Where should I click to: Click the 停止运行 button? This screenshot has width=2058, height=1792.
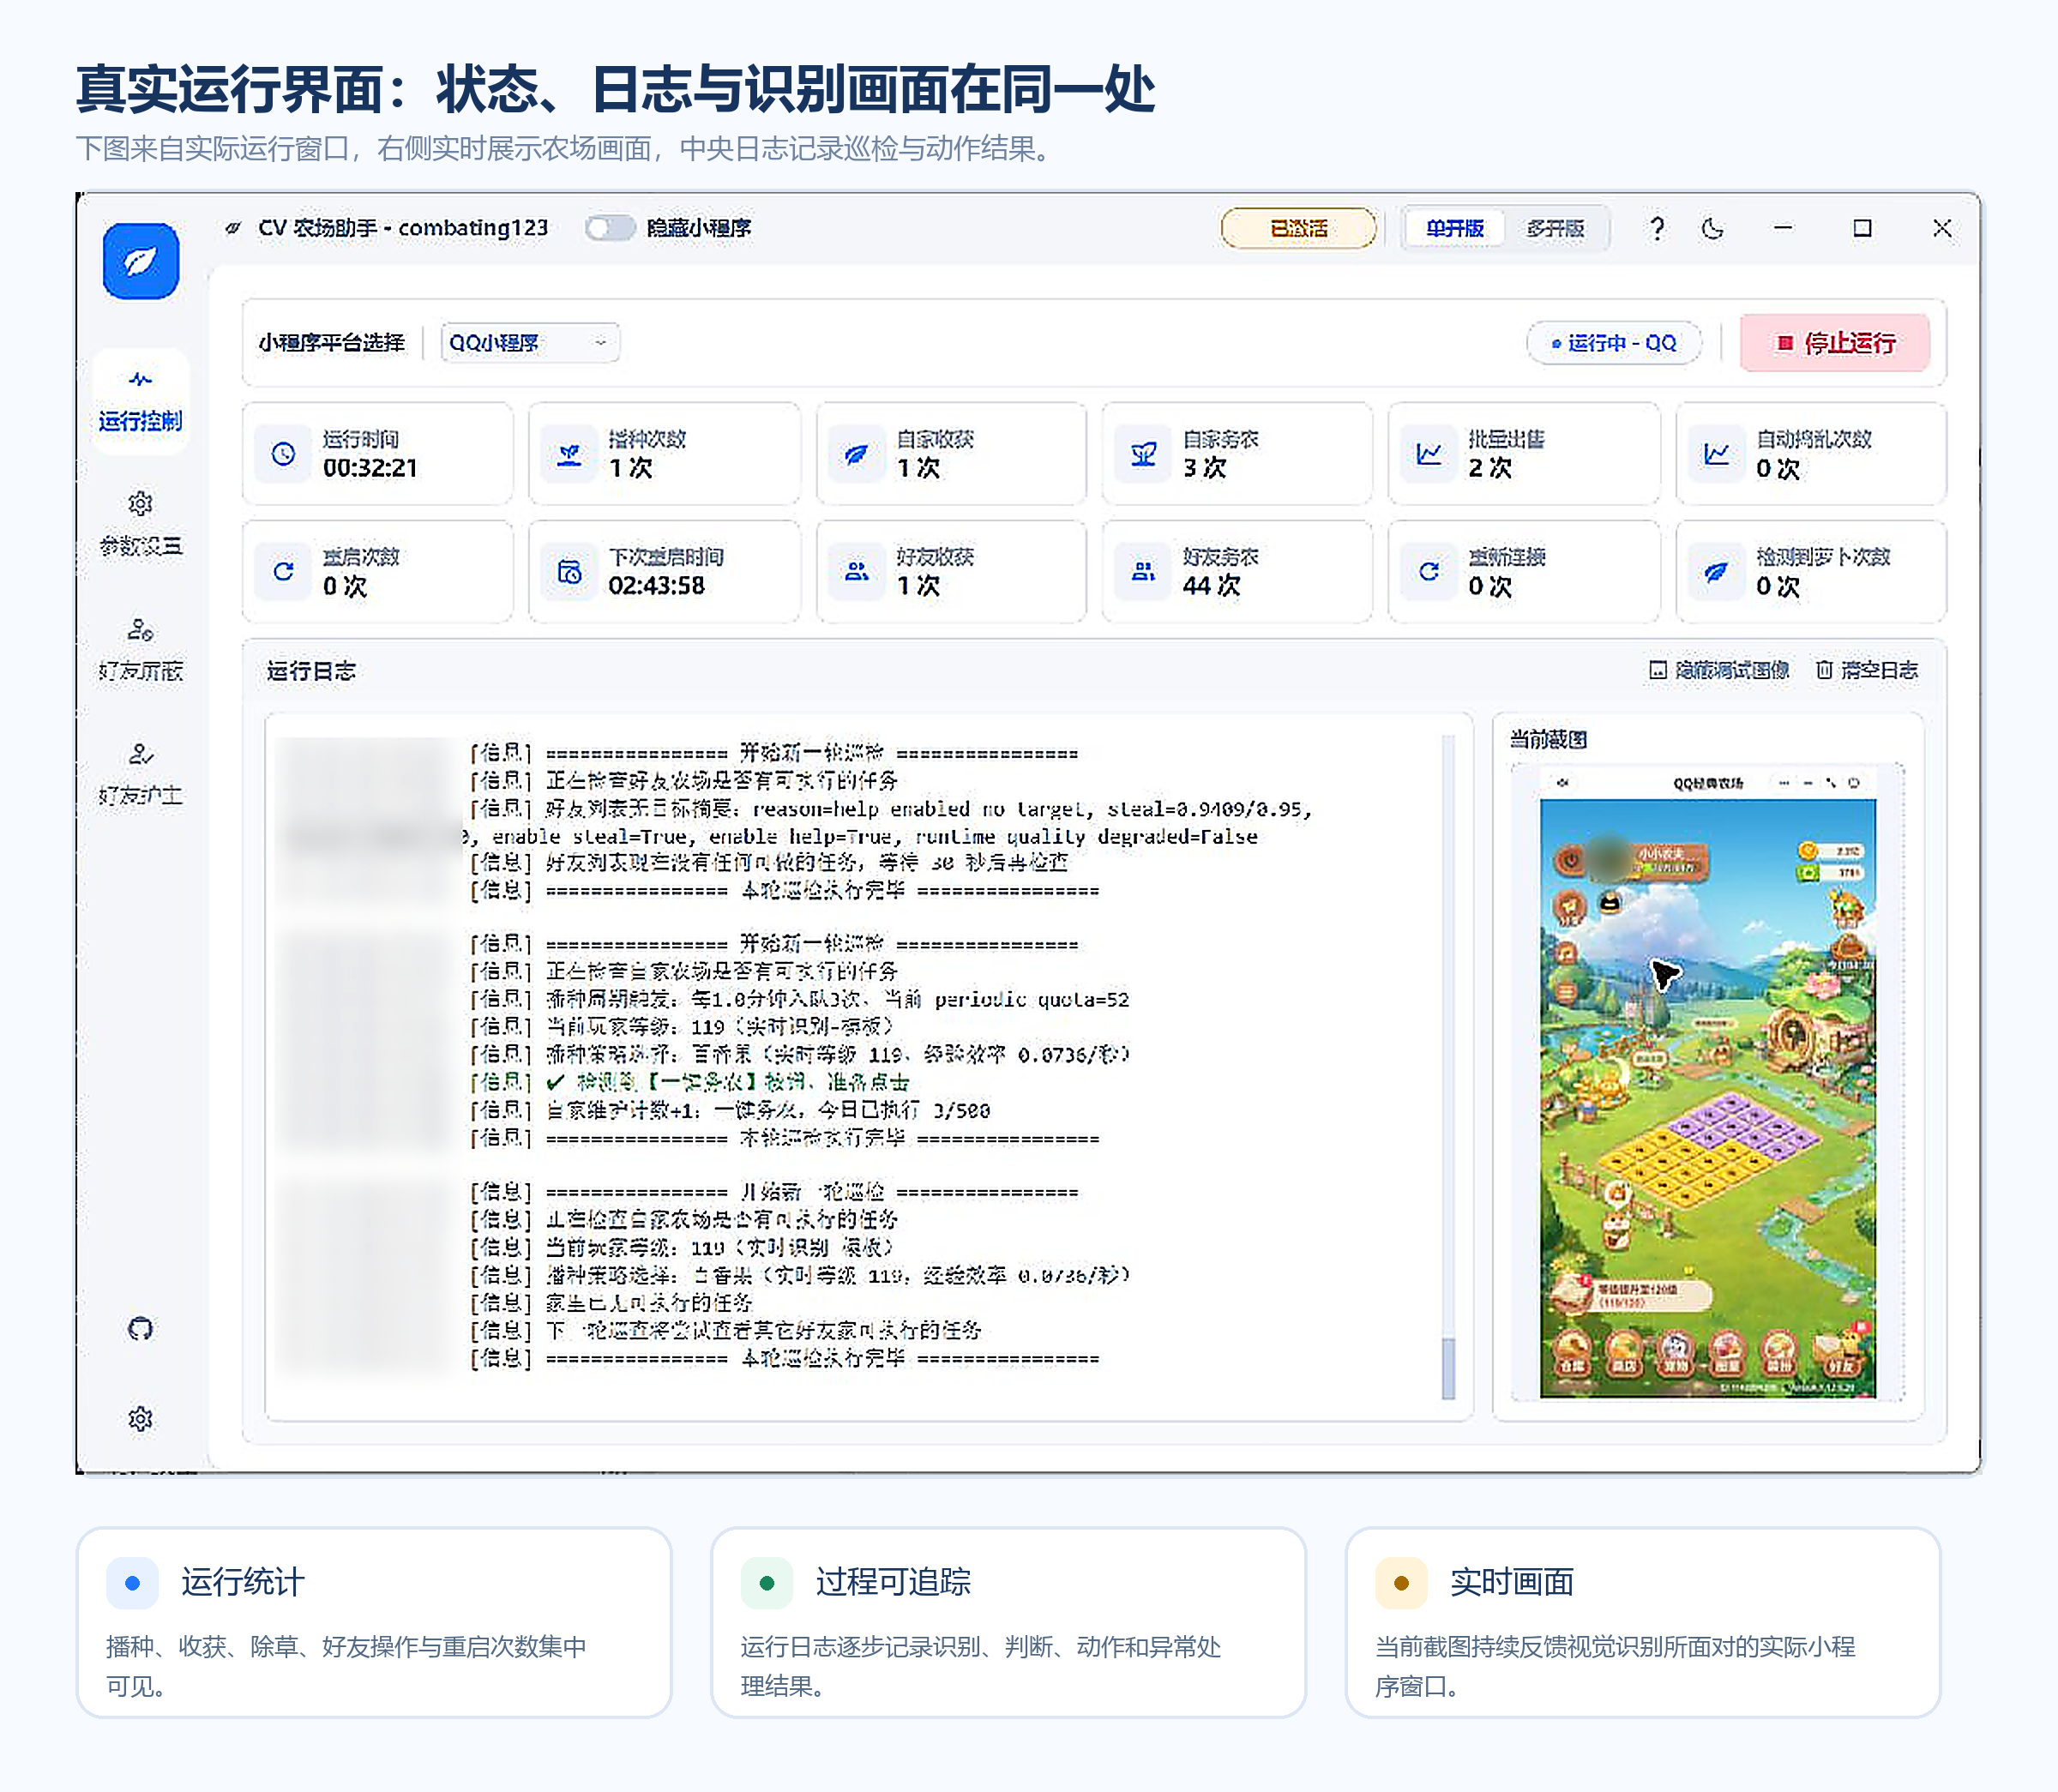1835,343
